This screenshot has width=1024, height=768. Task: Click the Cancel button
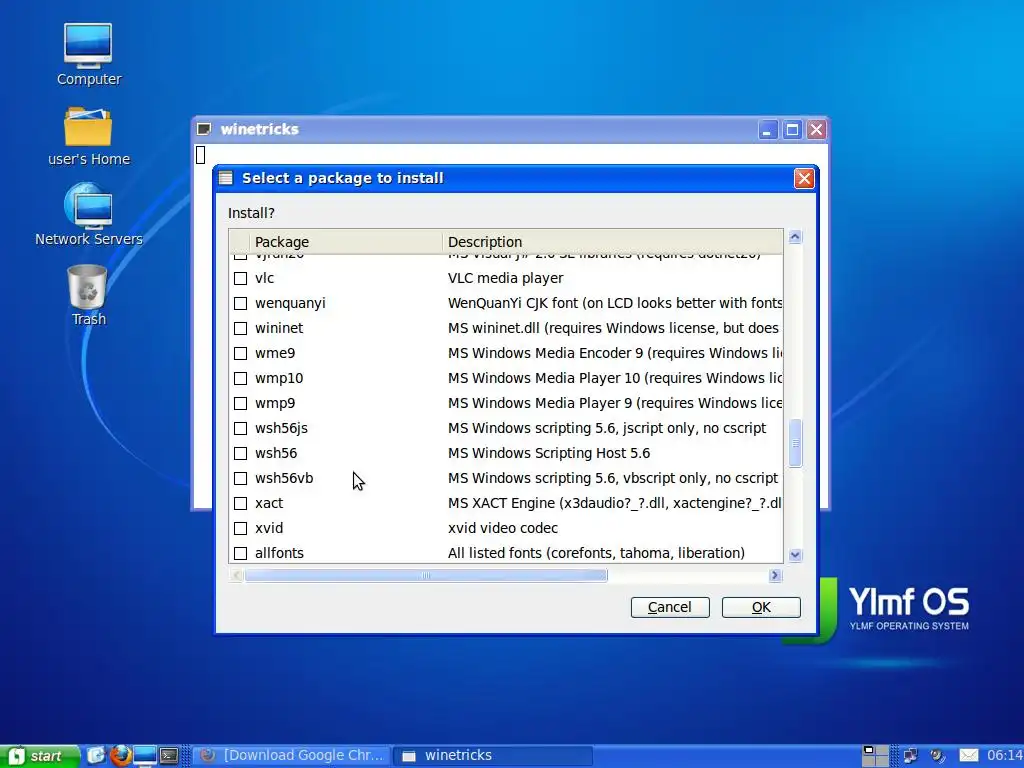670,607
